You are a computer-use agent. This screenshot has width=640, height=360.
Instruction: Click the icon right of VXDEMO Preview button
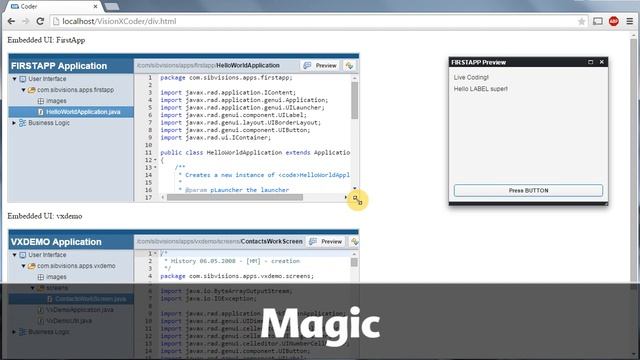(x=354, y=242)
